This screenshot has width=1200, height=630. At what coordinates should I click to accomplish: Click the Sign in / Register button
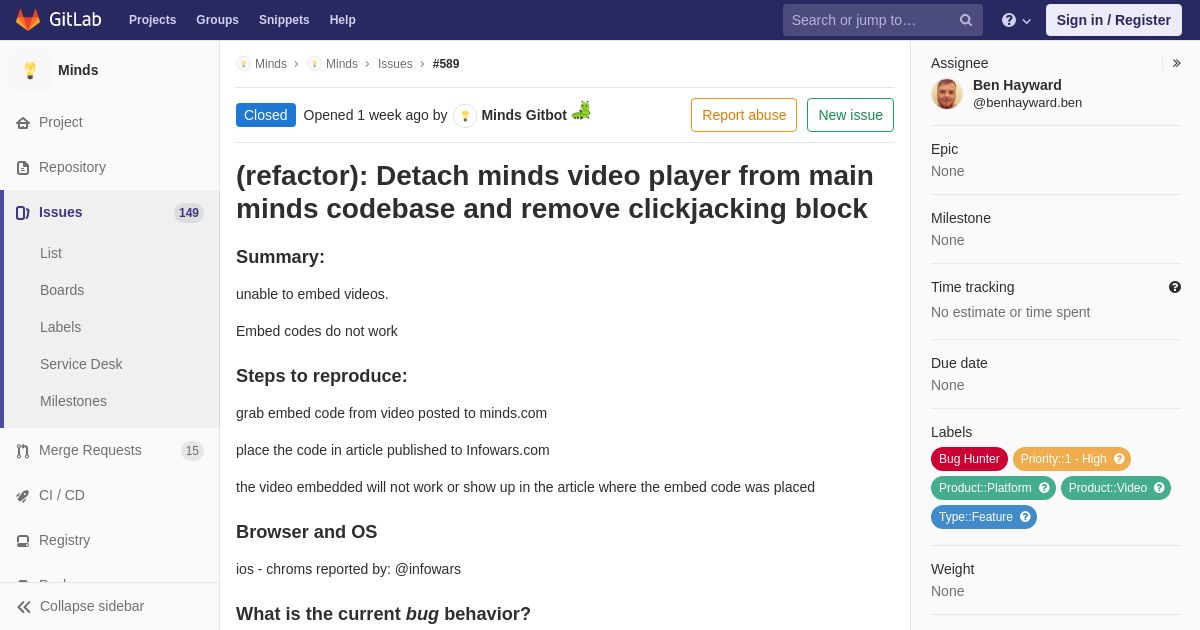point(1113,20)
